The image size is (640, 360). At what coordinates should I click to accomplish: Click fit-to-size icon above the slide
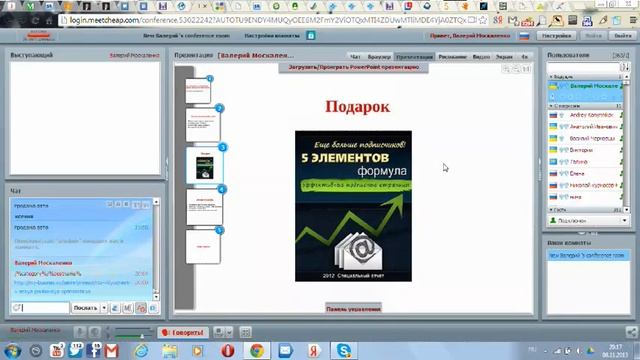[527, 69]
